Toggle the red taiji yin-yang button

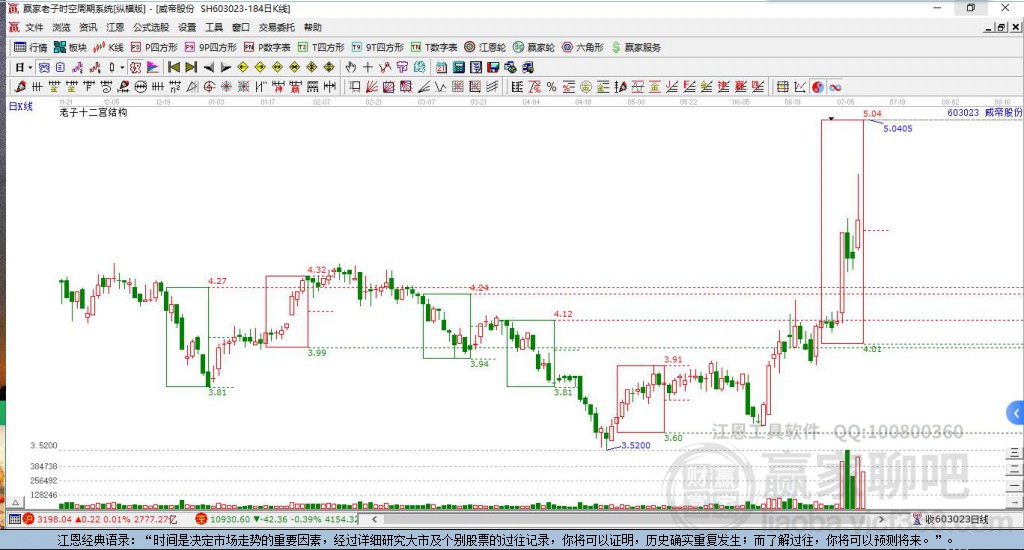pos(818,87)
